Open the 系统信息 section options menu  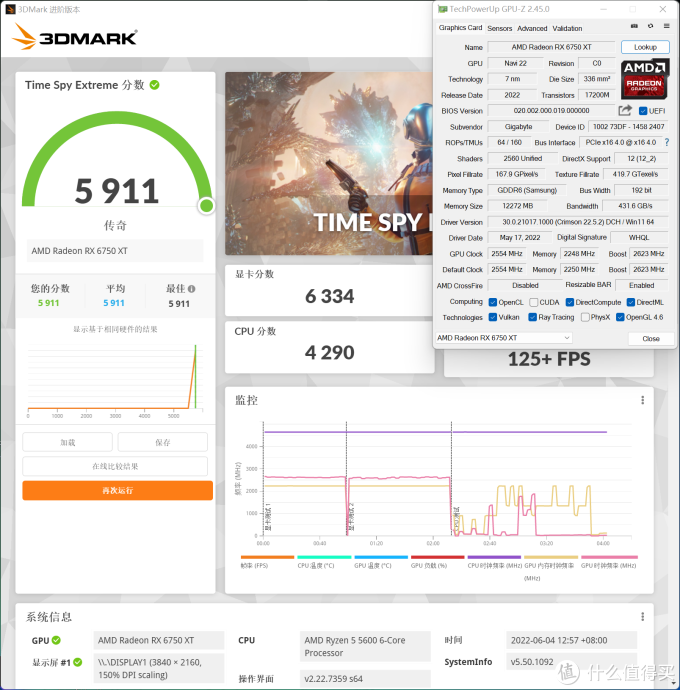click(x=642, y=616)
